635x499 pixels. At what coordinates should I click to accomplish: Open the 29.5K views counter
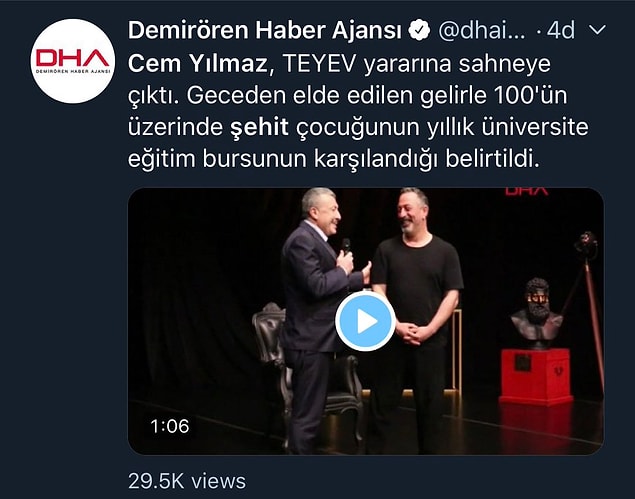pos(187,481)
